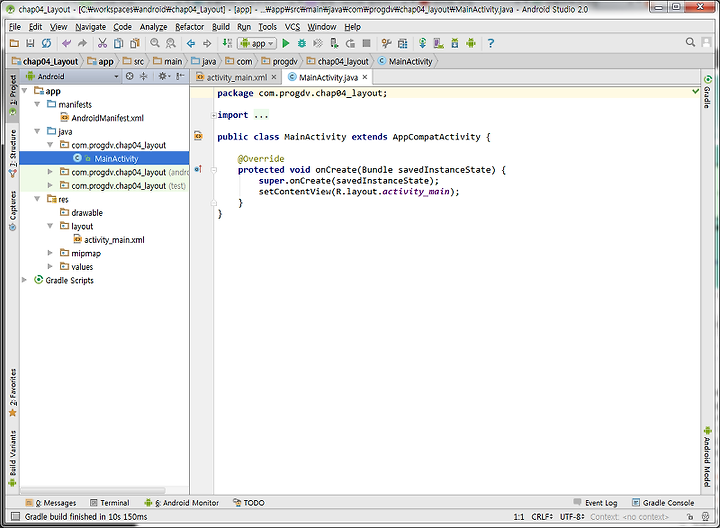The image size is (720, 528).
Task: Click the Save All disk icon
Action: coord(30,43)
